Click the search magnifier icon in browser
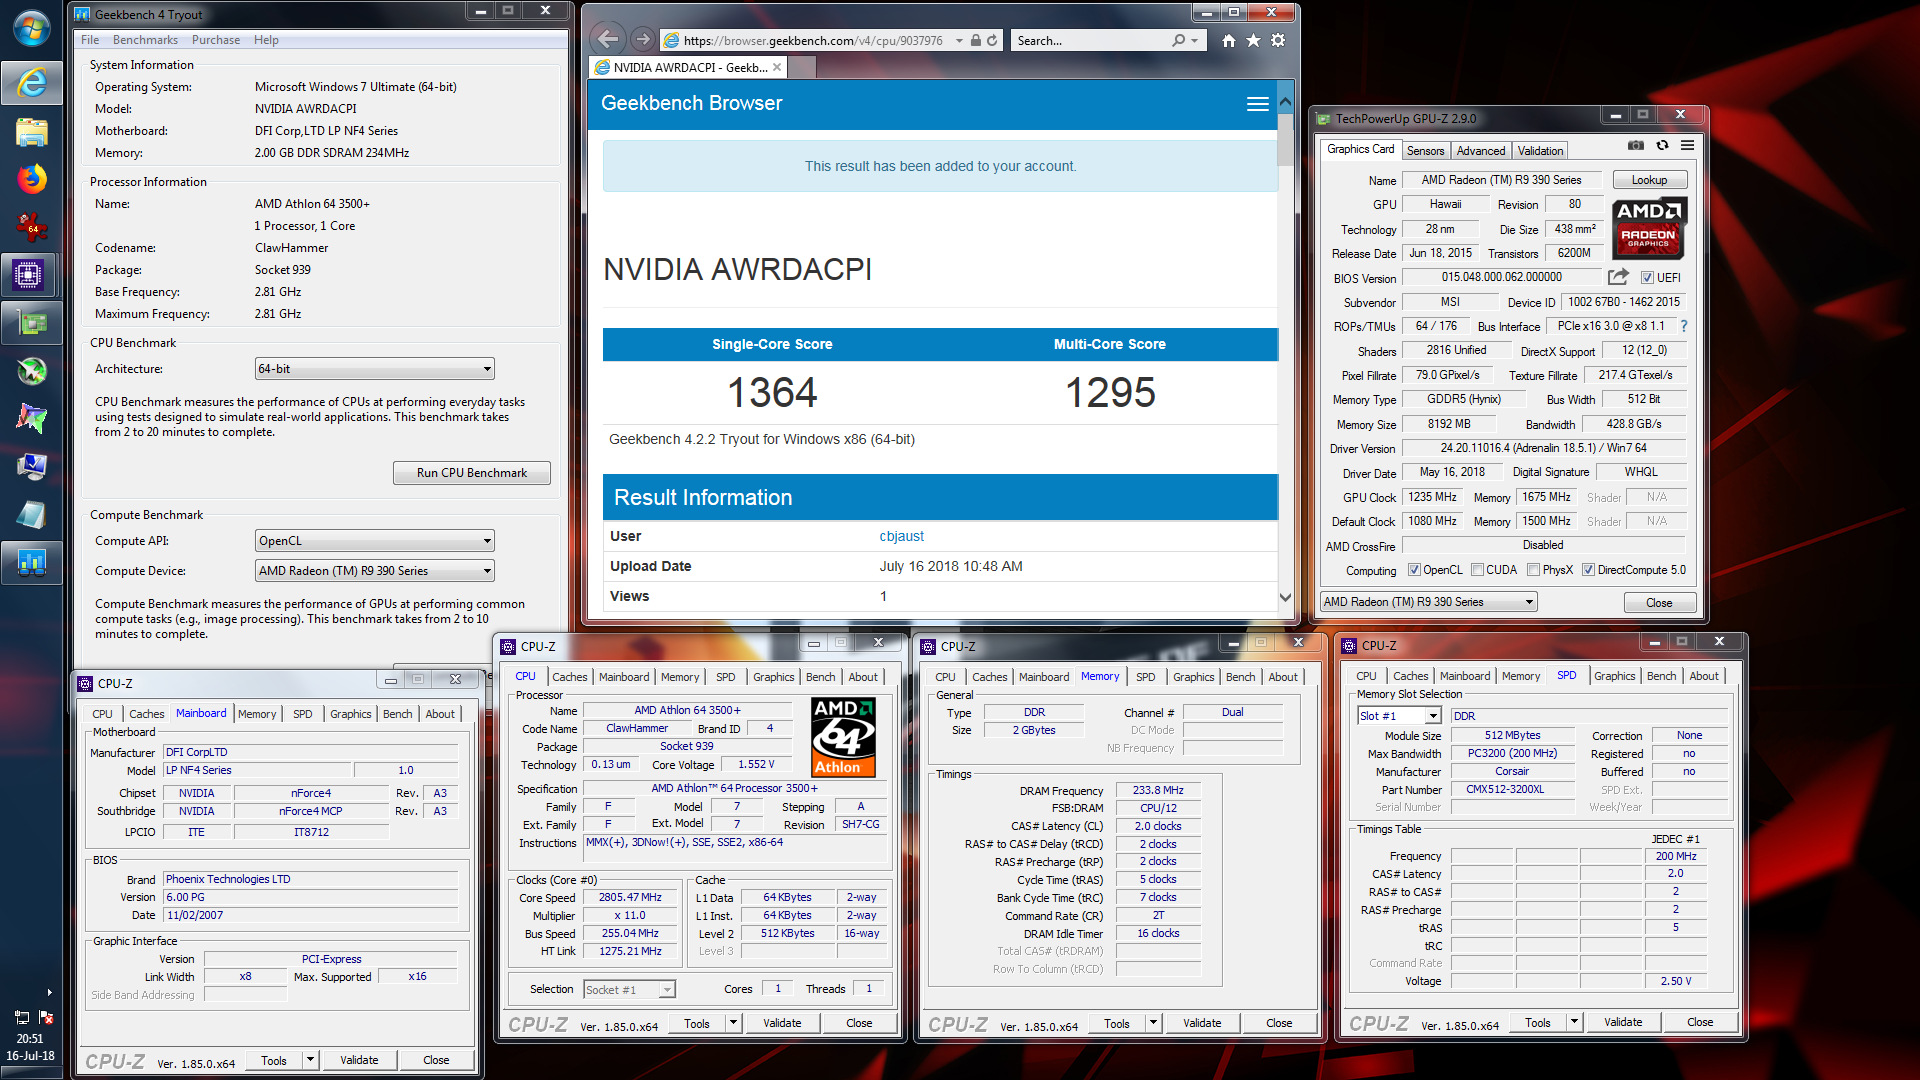Screen dimensions: 1920x1080 coord(1179,41)
